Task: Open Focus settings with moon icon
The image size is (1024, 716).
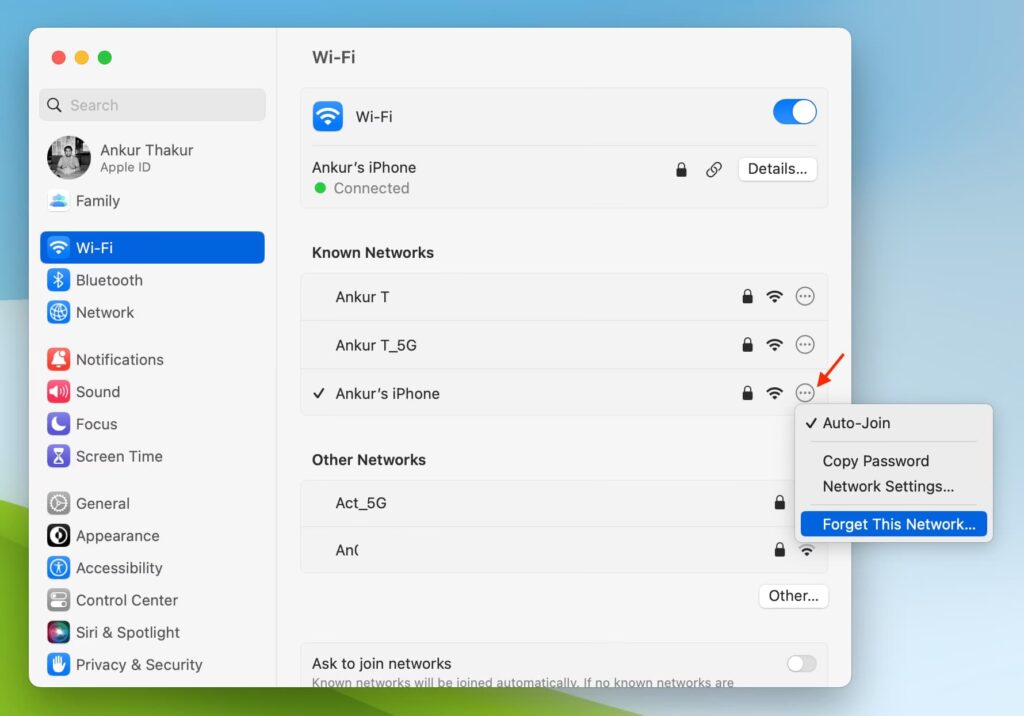Action: pyautogui.click(x=59, y=424)
